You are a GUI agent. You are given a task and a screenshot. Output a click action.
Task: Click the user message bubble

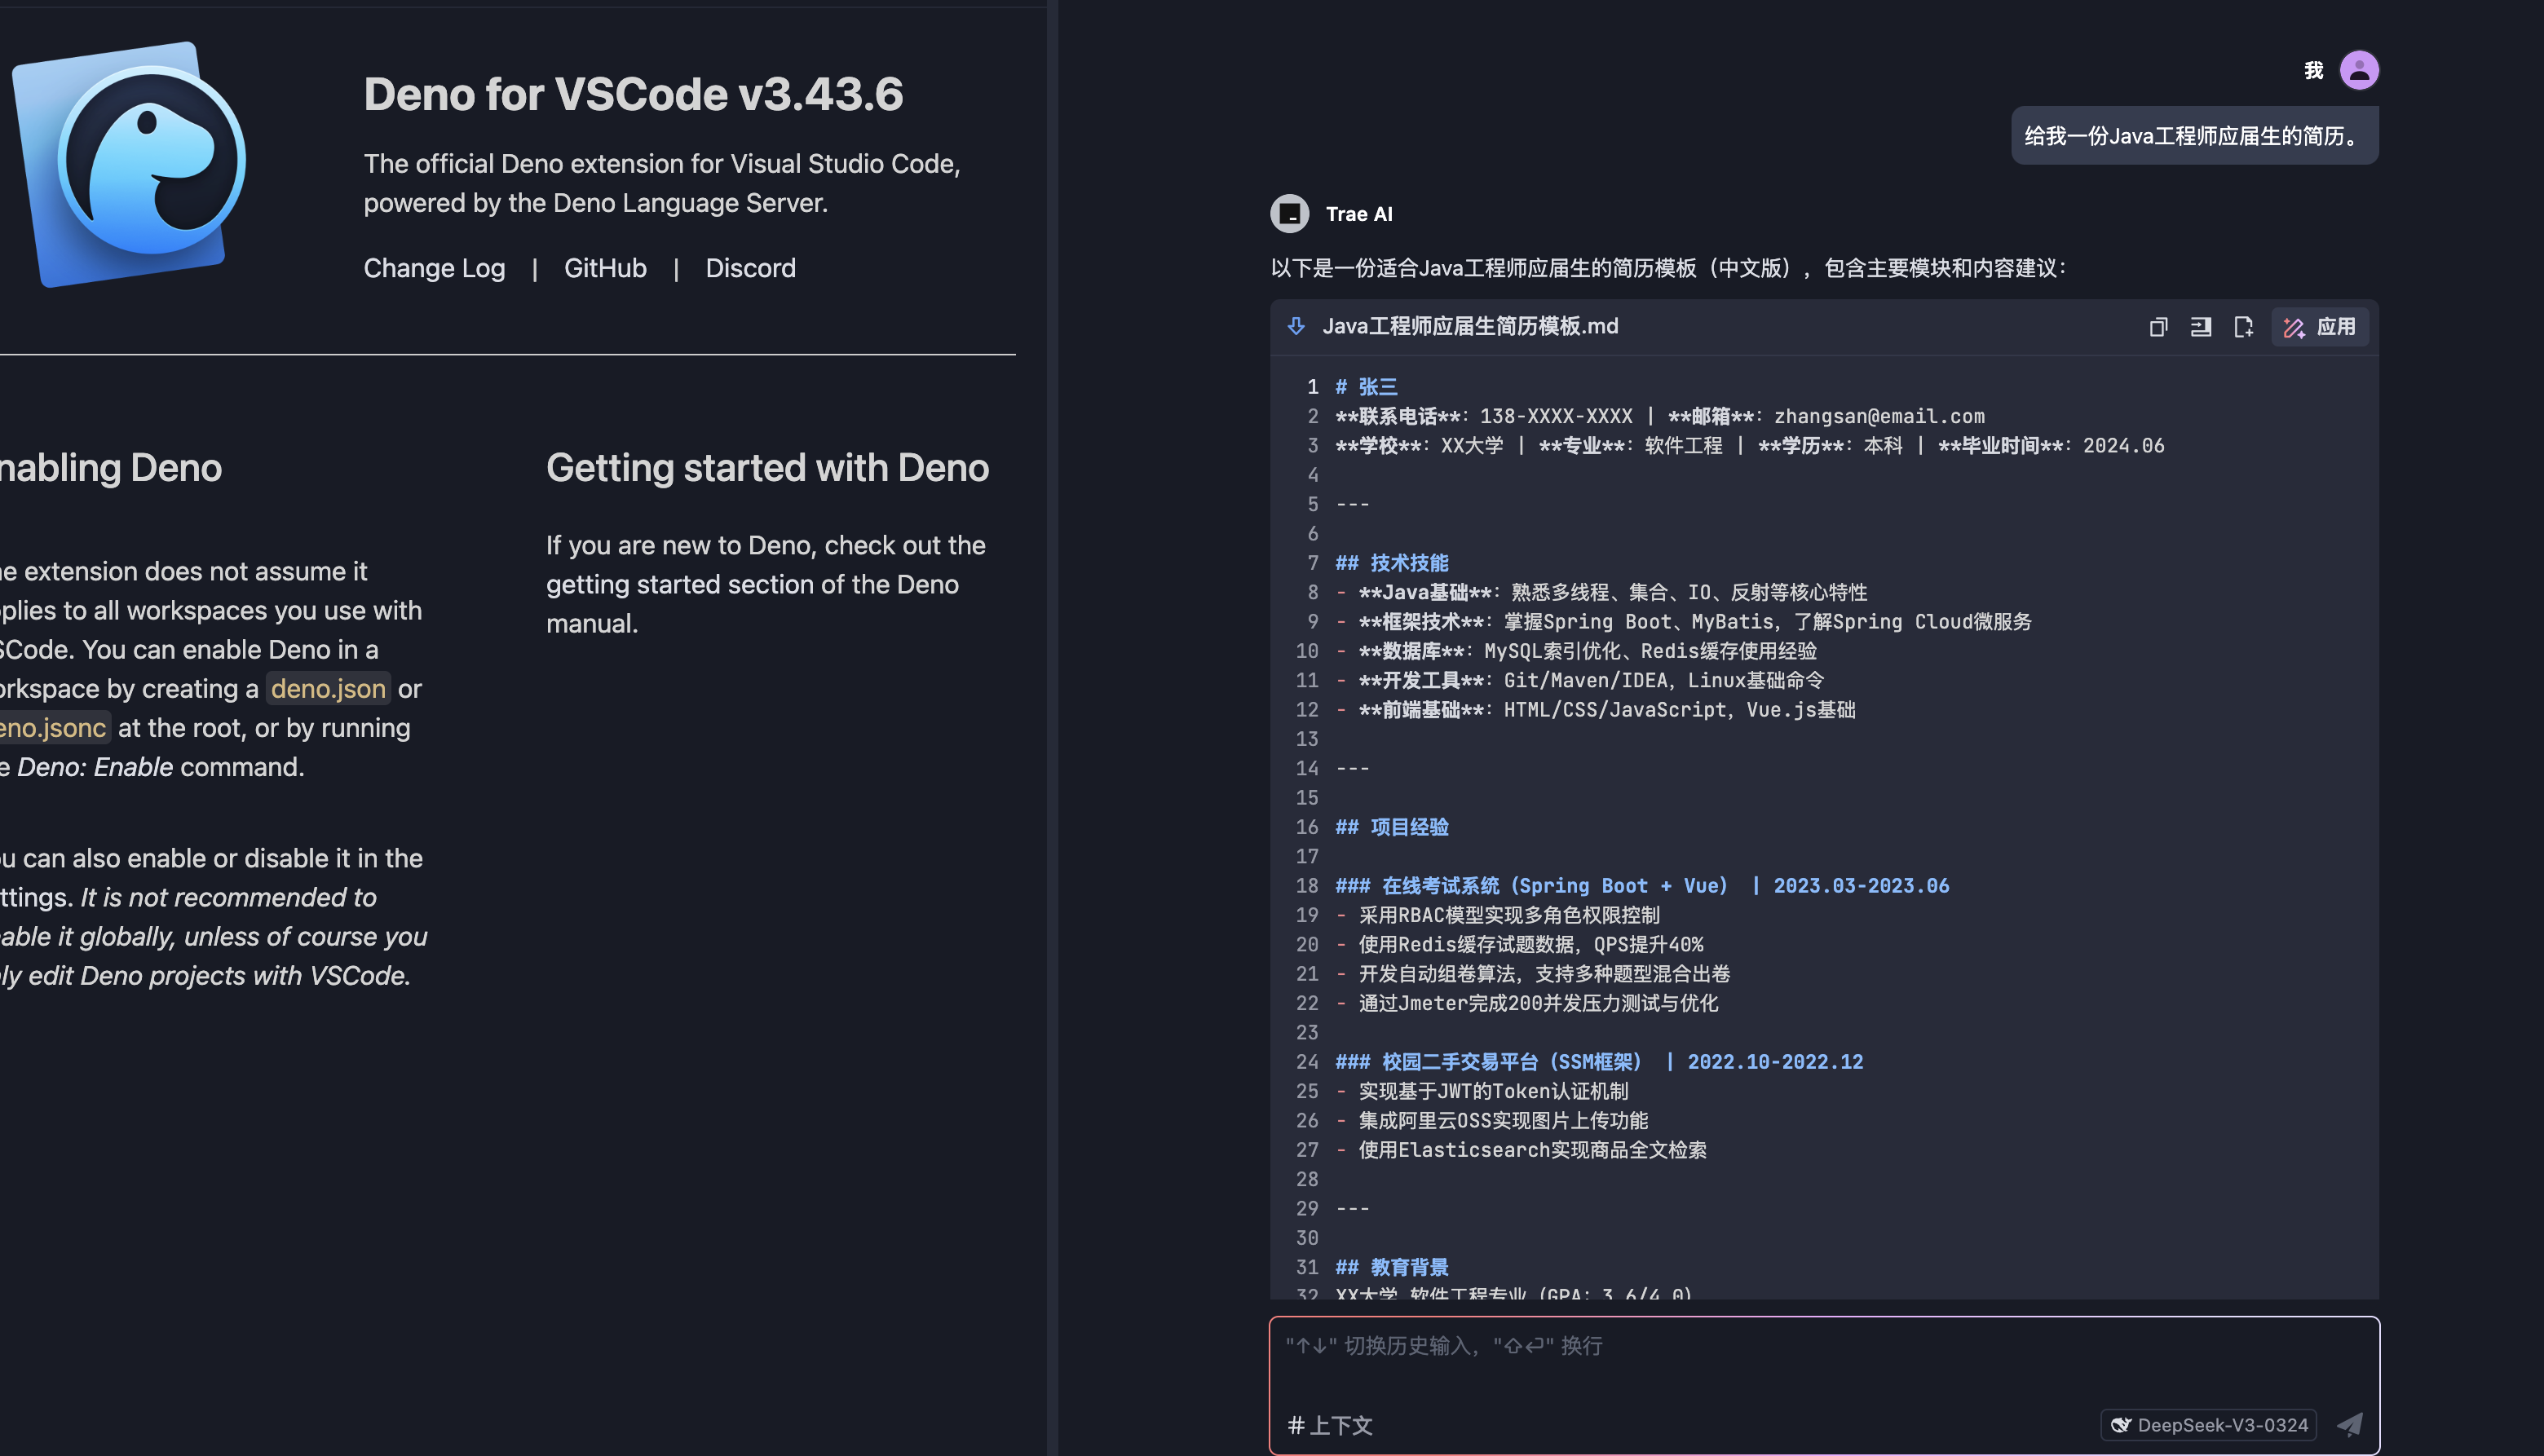[2194, 136]
